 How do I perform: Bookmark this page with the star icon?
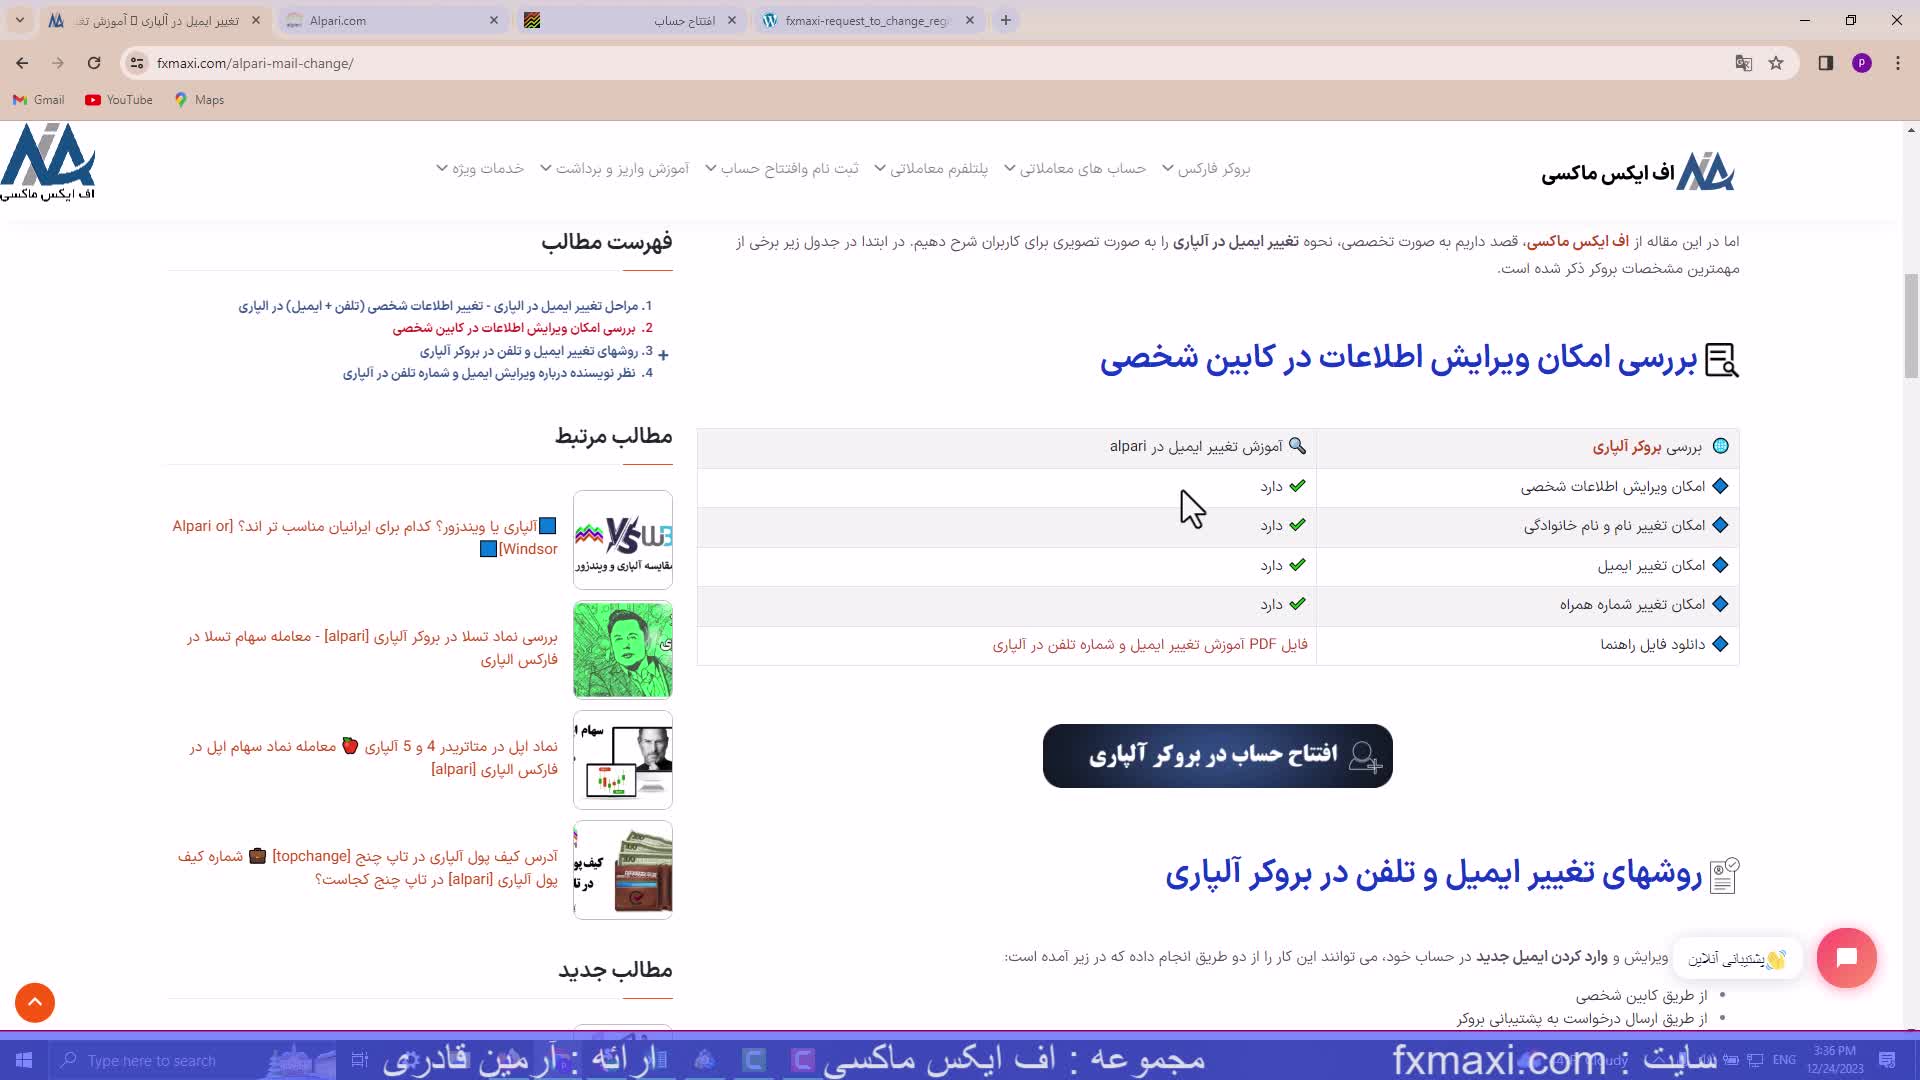click(x=1776, y=63)
